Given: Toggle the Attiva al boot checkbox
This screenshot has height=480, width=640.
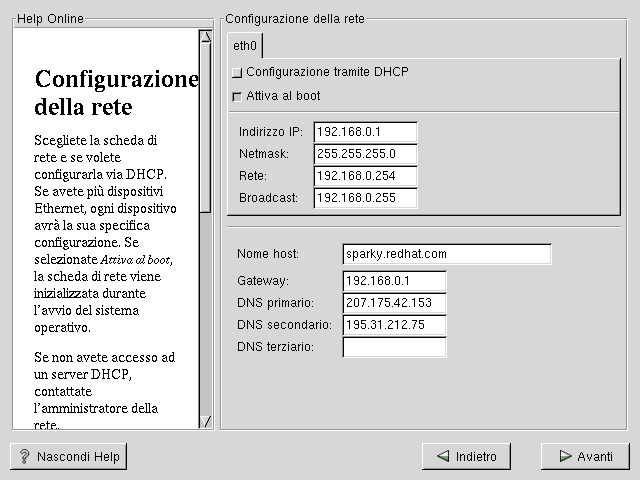Looking at the screenshot, I should click(237, 97).
